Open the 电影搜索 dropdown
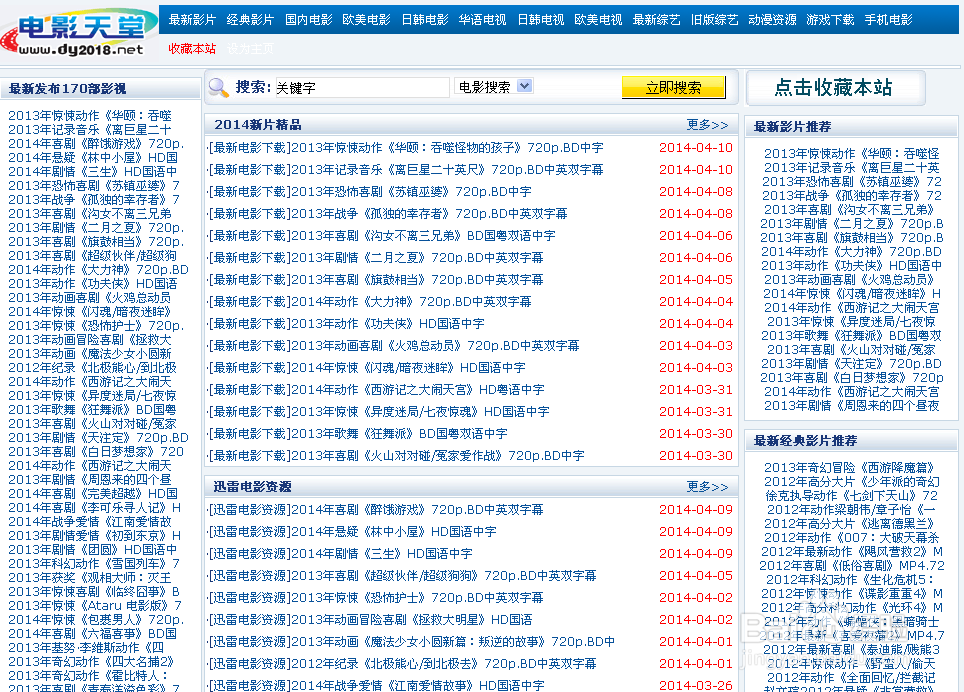 pos(494,87)
